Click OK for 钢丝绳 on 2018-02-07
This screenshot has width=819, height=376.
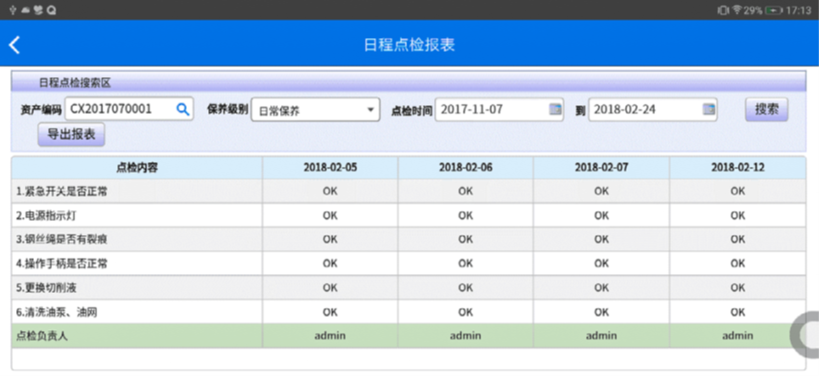tap(601, 239)
